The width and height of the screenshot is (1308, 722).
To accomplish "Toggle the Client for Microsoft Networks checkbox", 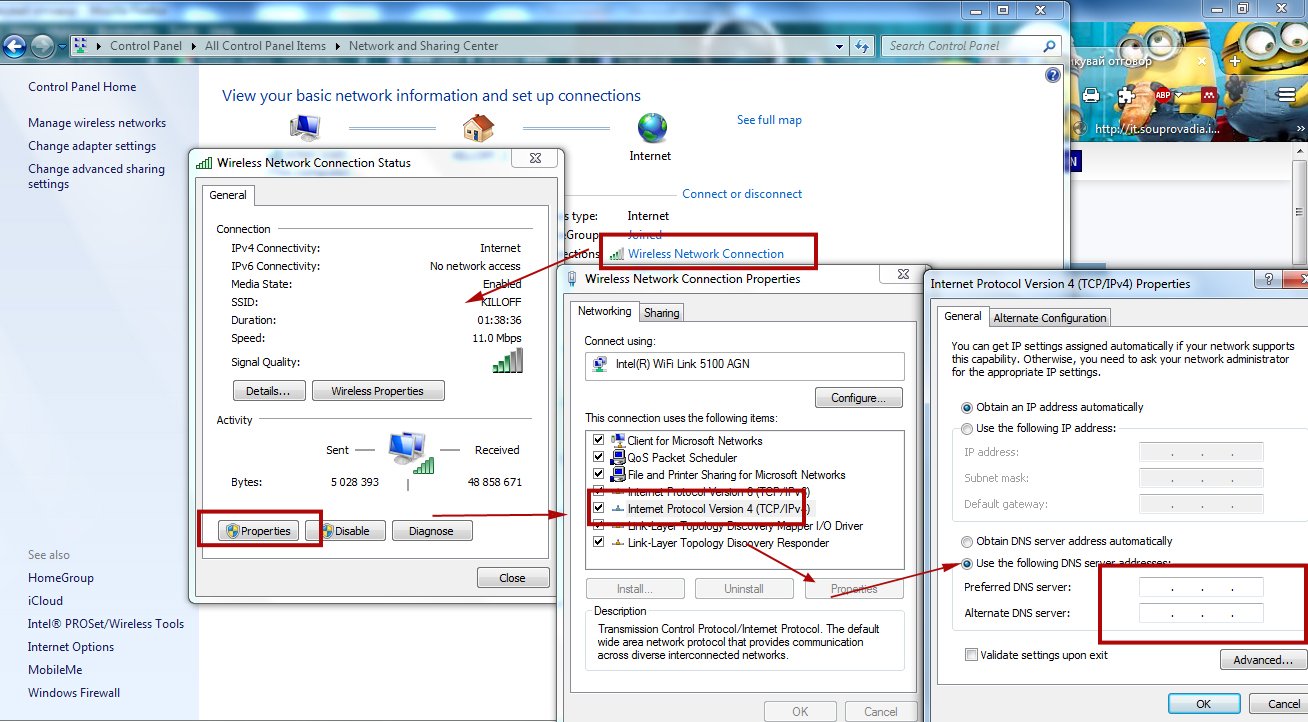I will point(599,441).
